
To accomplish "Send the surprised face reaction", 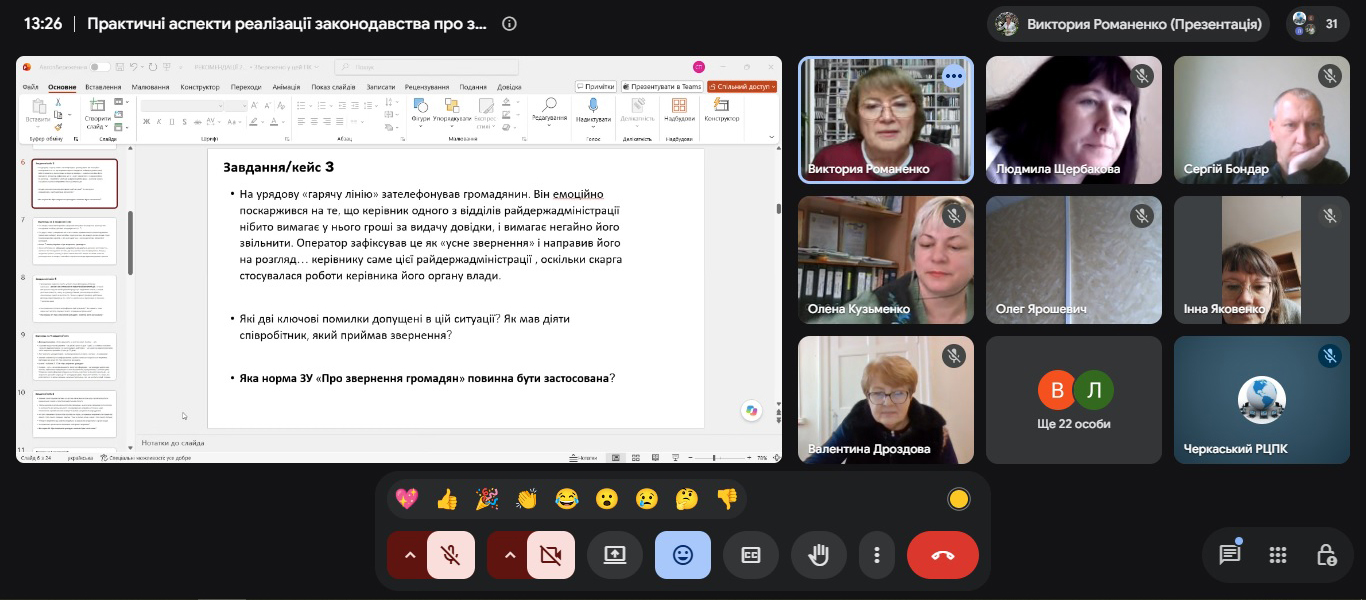I will (x=607, y=498).
